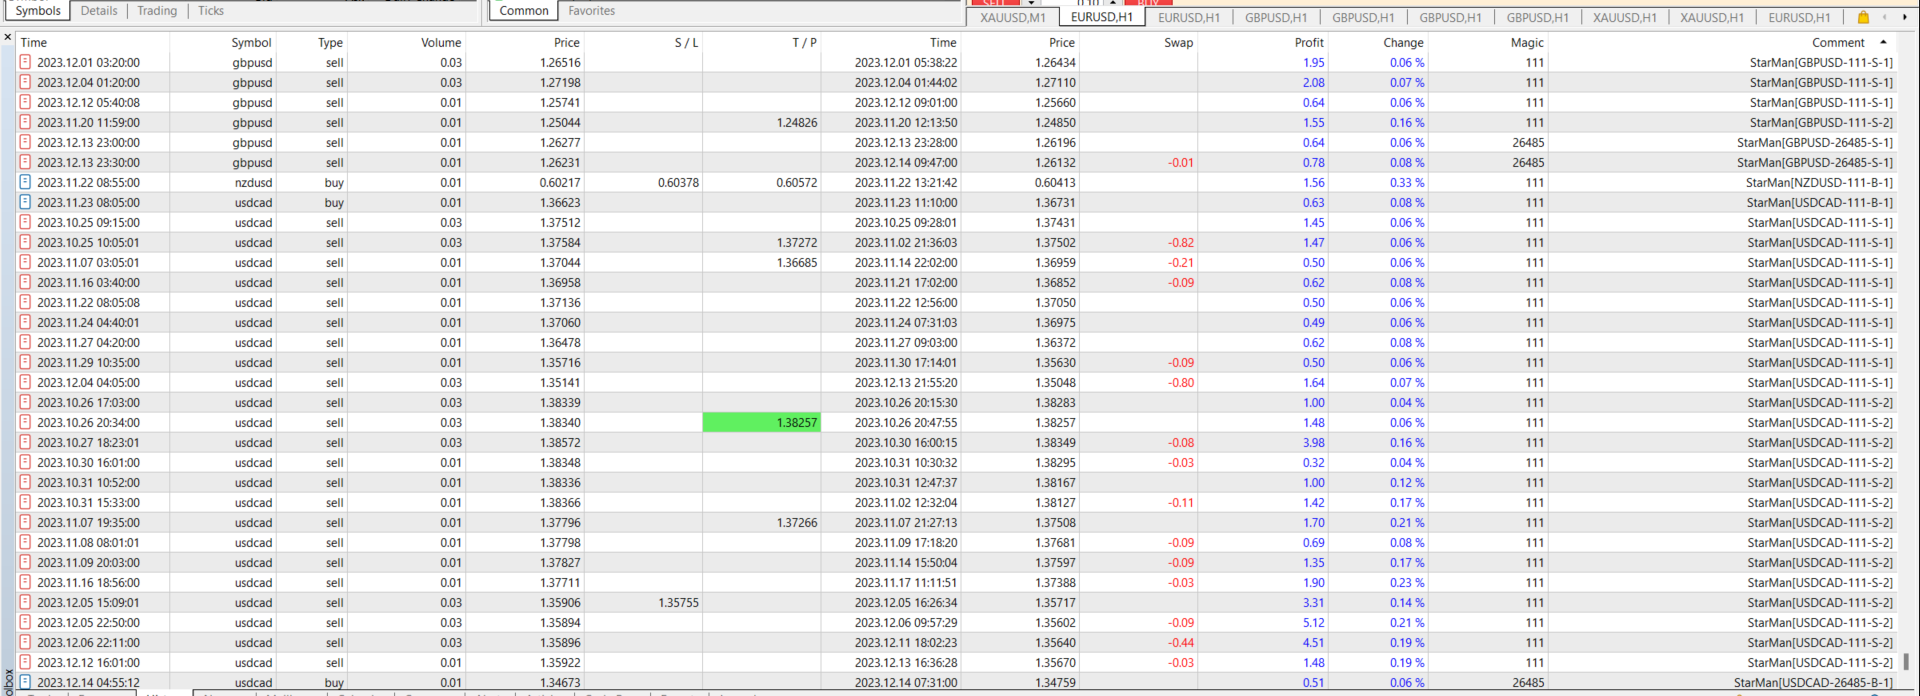1920x696 pixels.
Task: Click the sell order icon for 2023.10.26 17:03:00
Action: (x=25, y=402)
